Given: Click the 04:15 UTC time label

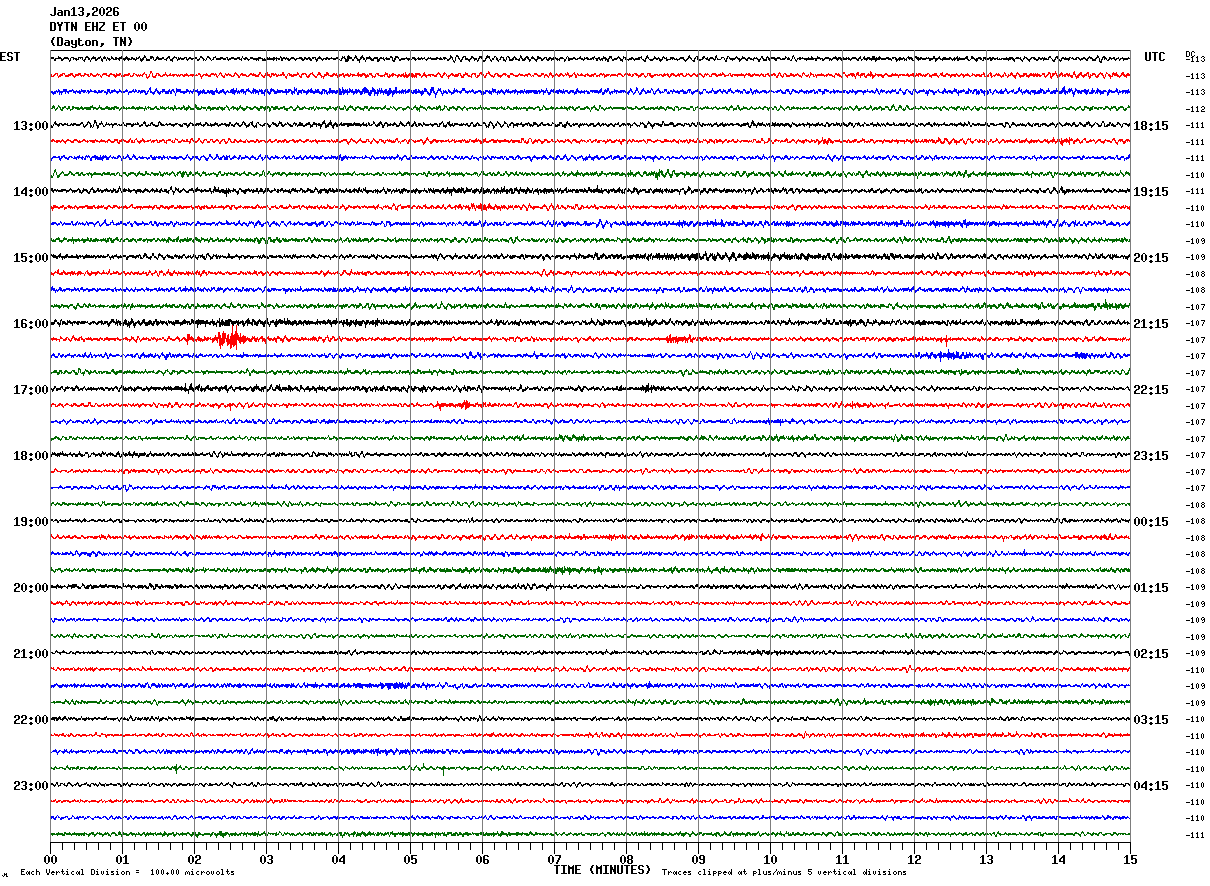Looking at the screenshot, I should click(x=1151, y=786).
